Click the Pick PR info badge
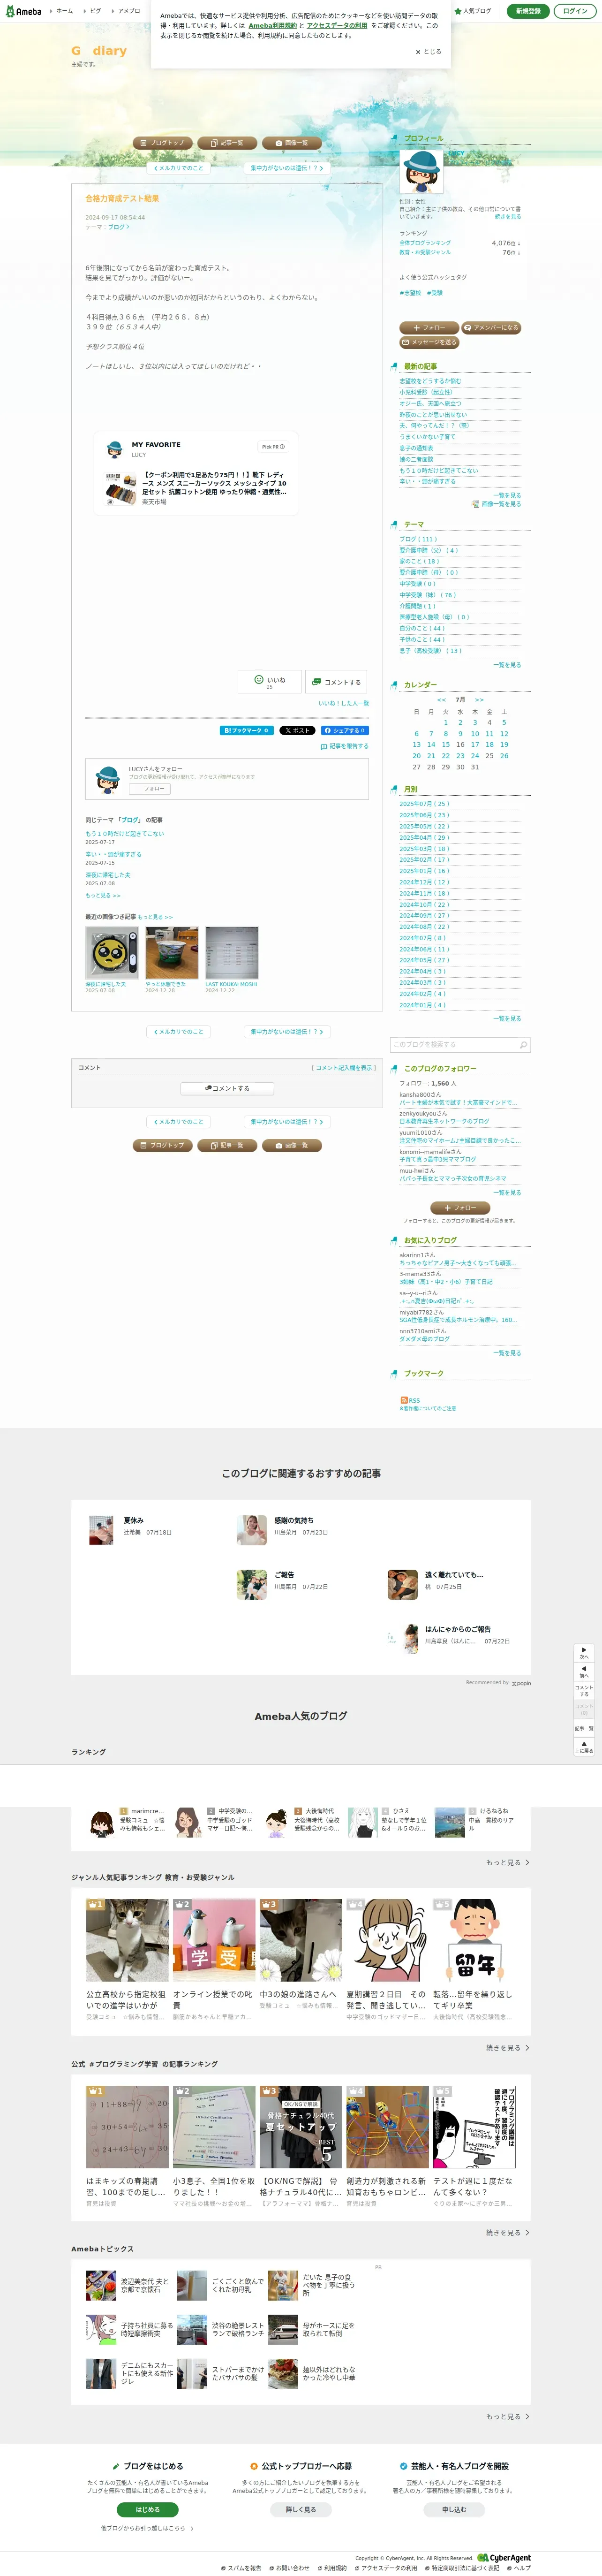Screen dimensions: 602x2576 (x=273, y=447)
